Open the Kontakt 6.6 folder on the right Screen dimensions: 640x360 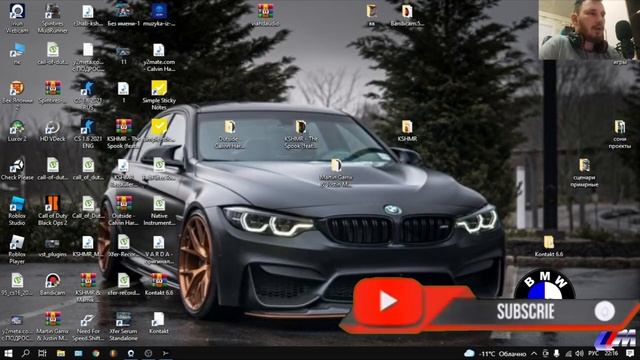[549, 246]
